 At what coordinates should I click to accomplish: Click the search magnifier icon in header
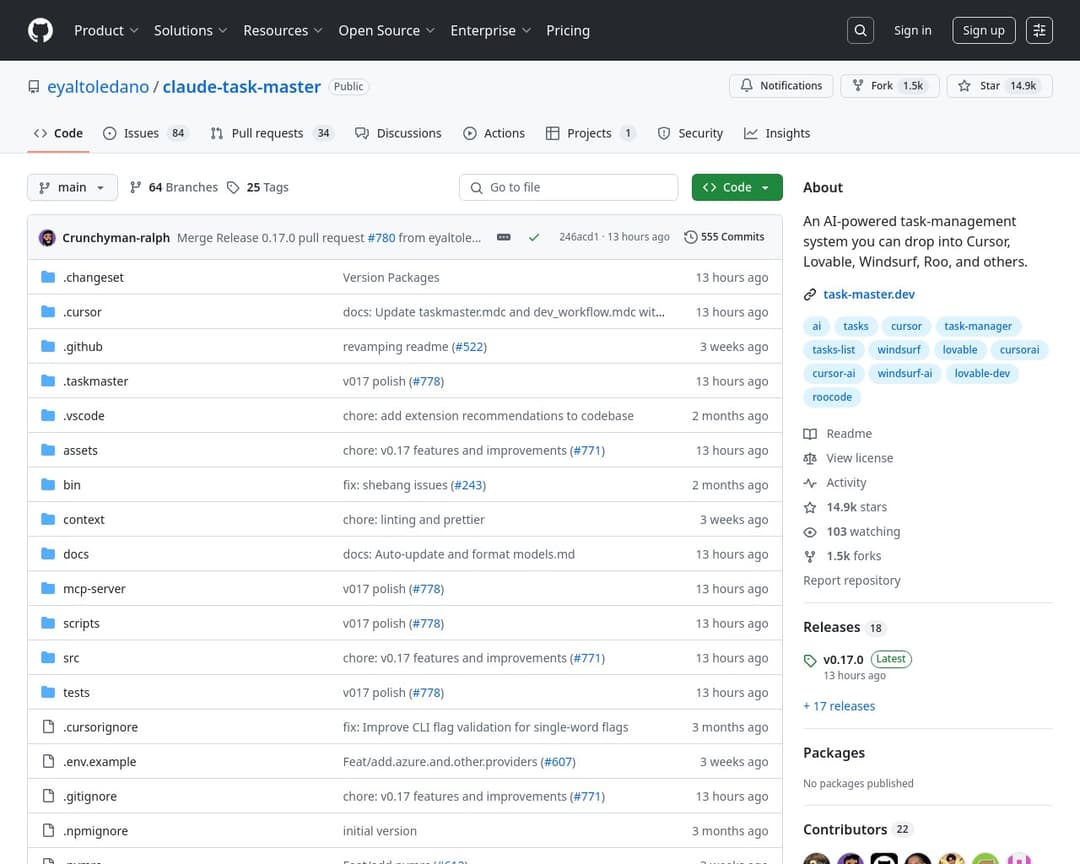pyautogui.click(x=860, y=30)
